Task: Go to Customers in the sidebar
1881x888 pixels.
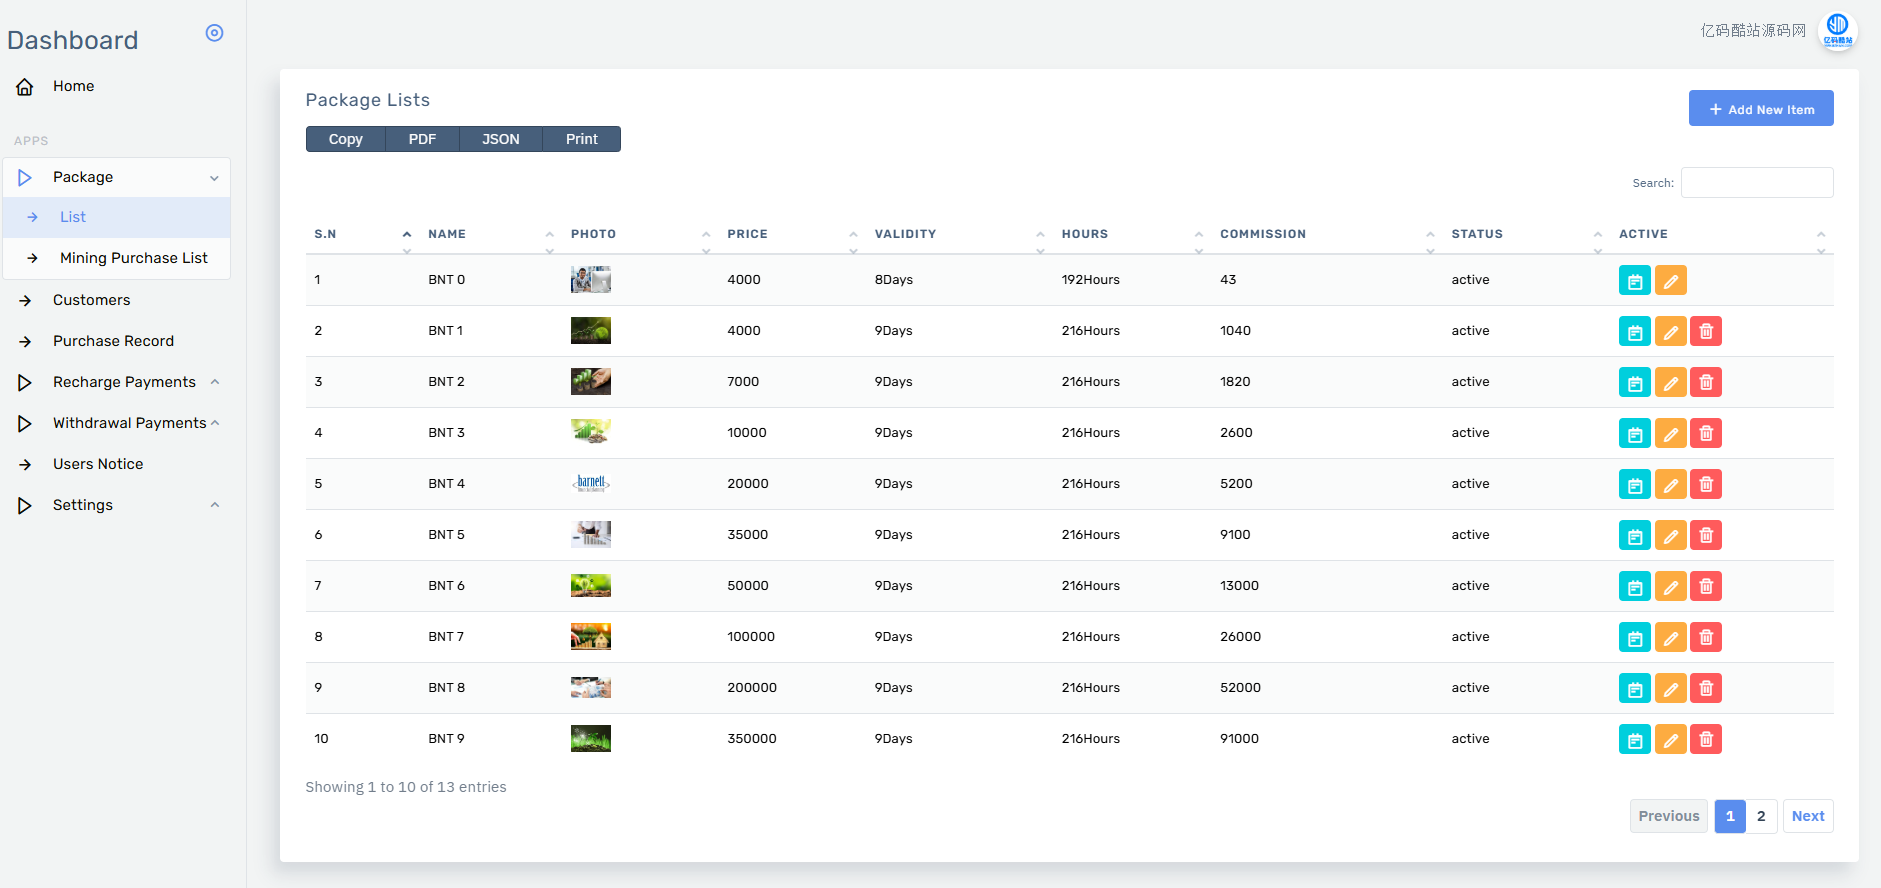Action: [91, 300]
